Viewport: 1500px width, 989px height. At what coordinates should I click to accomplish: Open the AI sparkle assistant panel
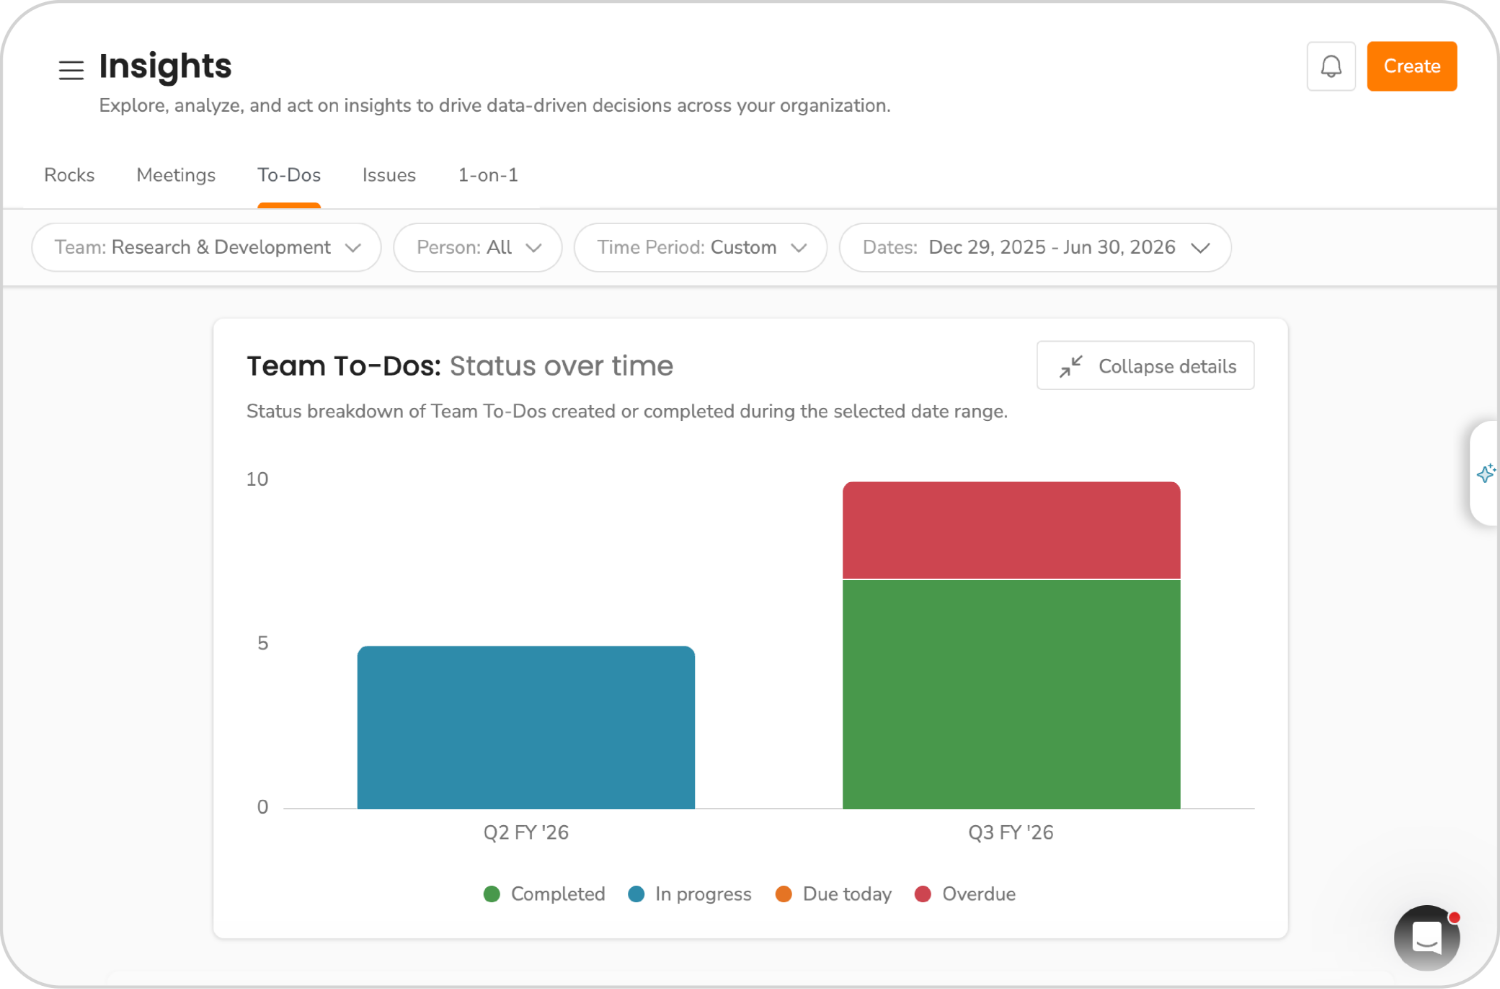point(1485,473)
